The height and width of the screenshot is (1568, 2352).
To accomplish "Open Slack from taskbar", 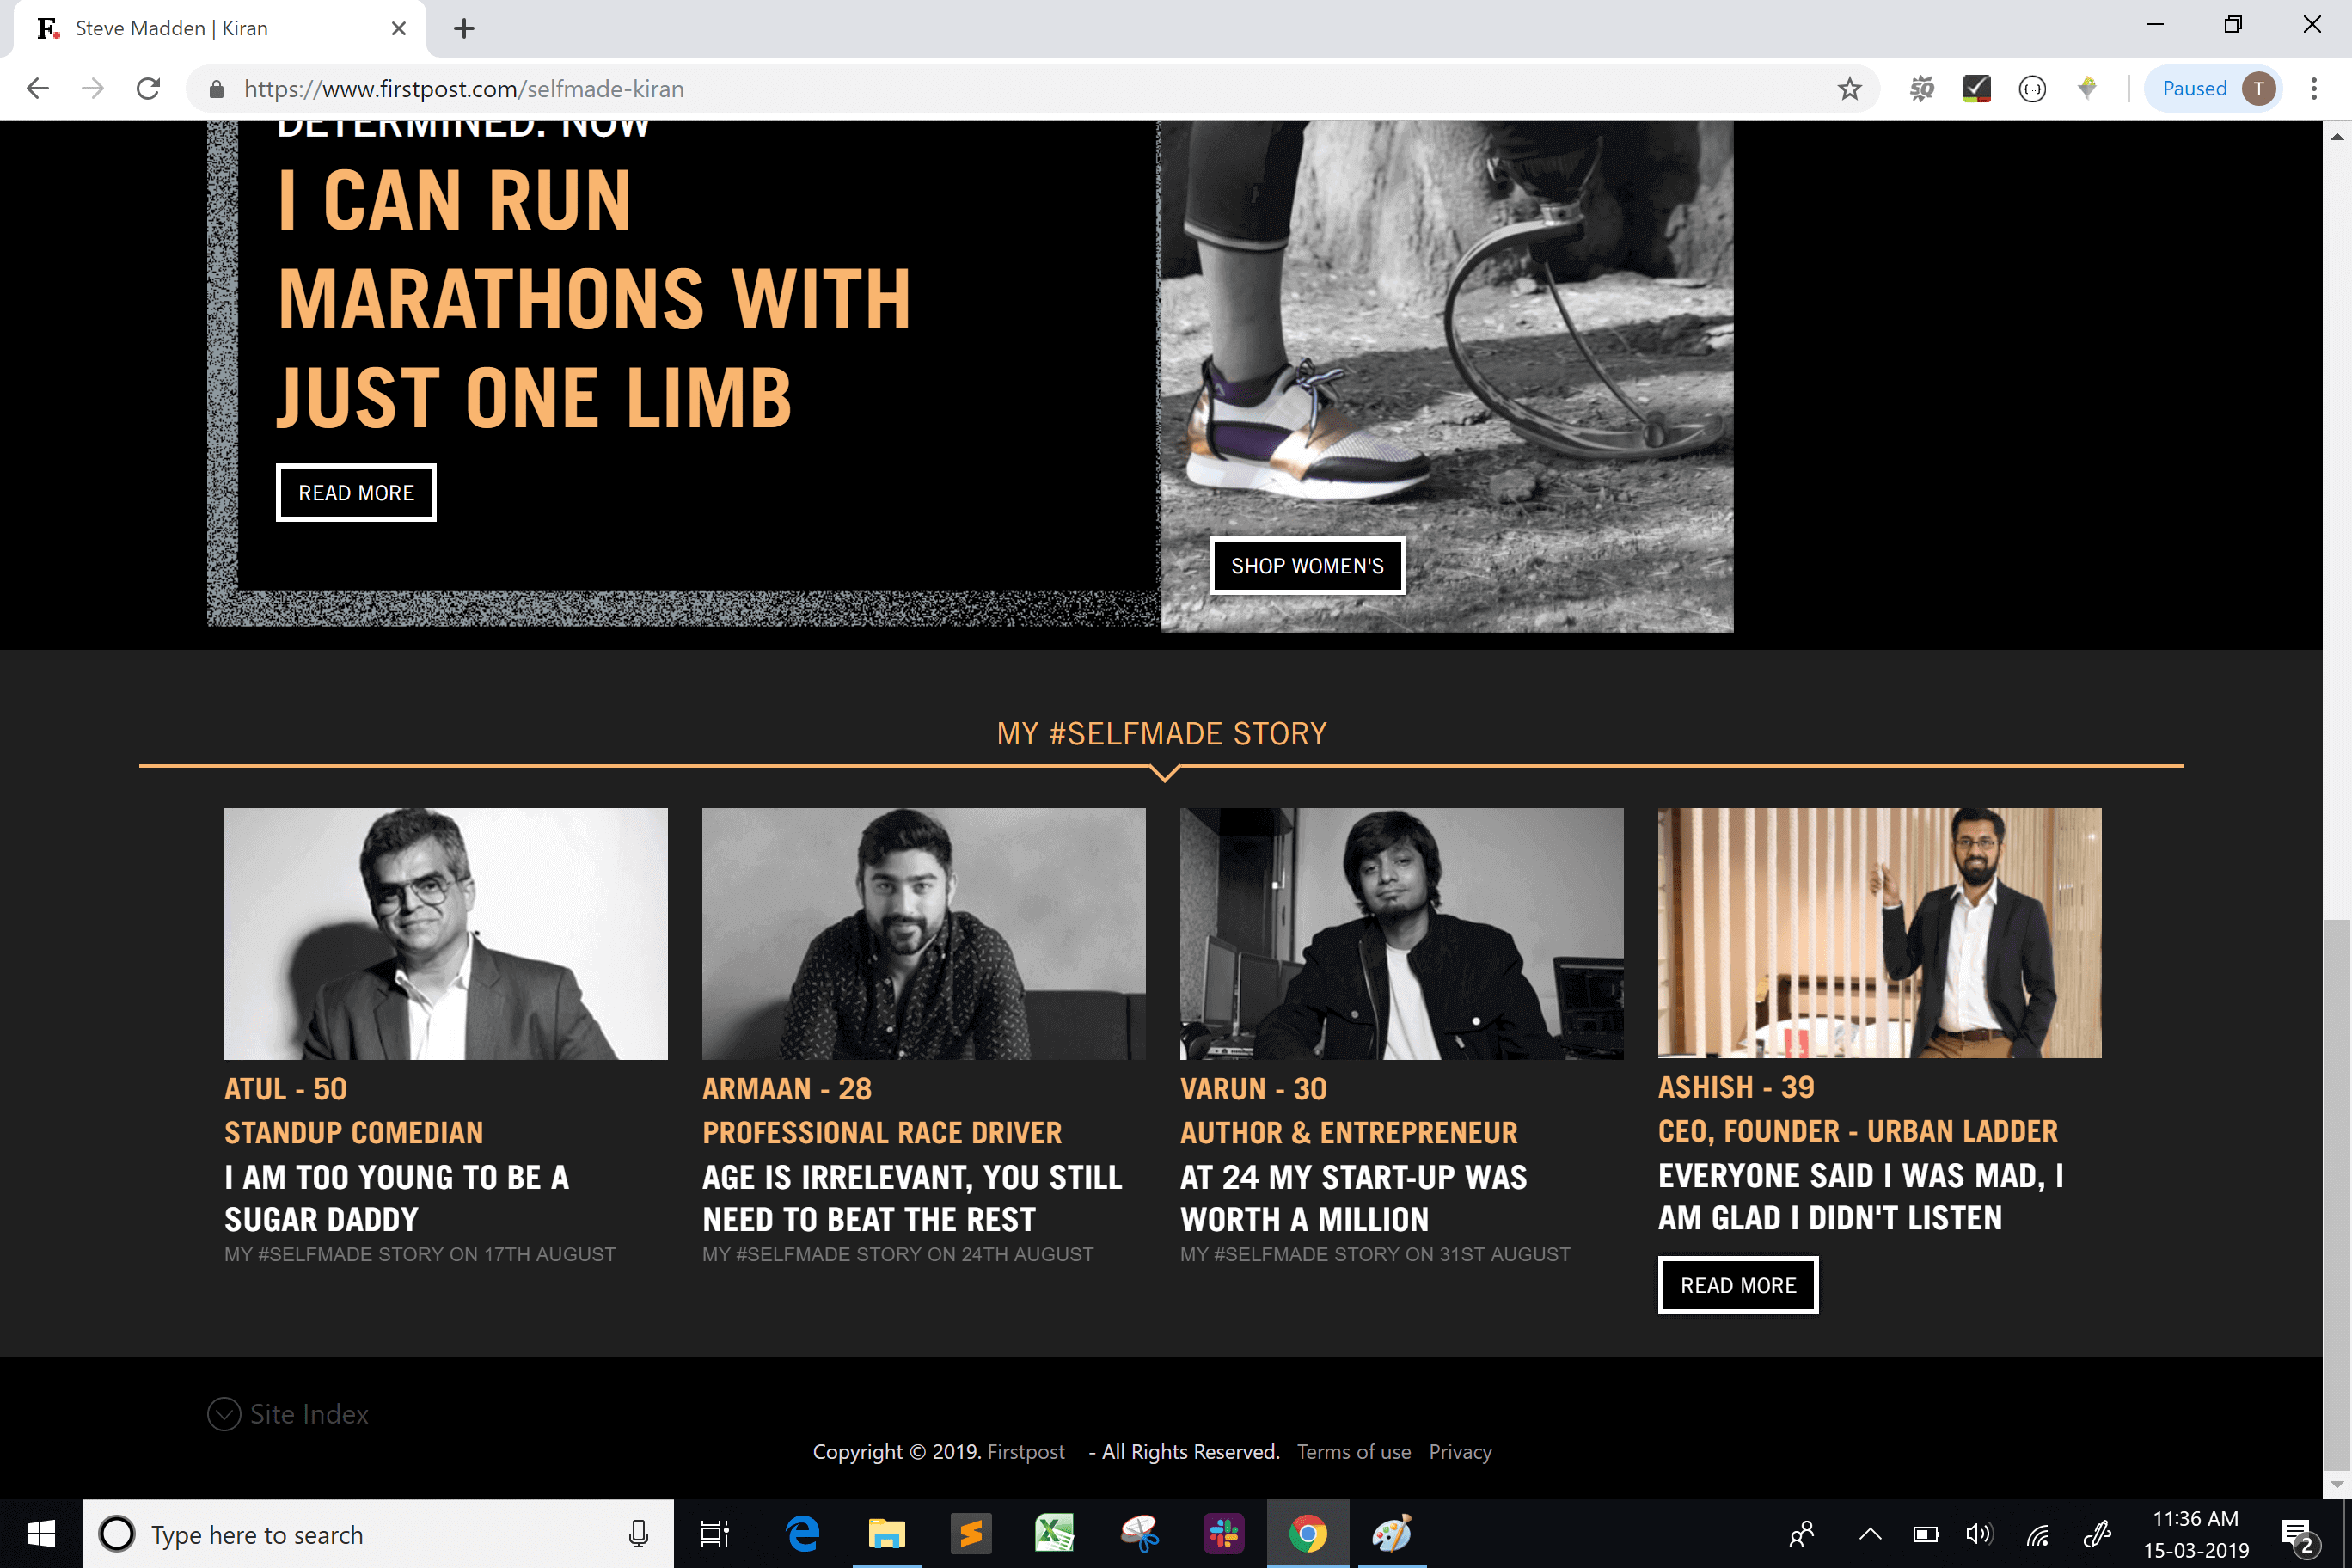I will click(1223, 1534).
